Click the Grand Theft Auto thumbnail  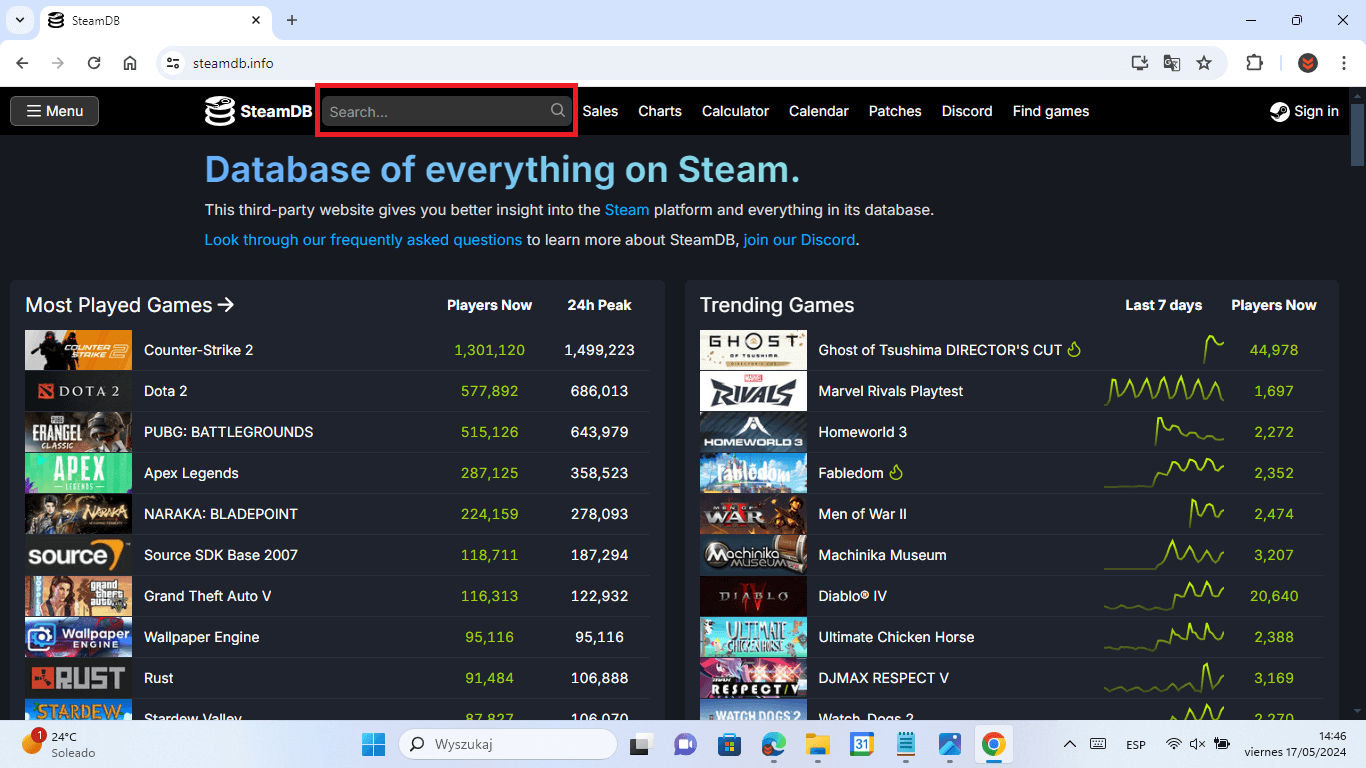coord(78,596)
